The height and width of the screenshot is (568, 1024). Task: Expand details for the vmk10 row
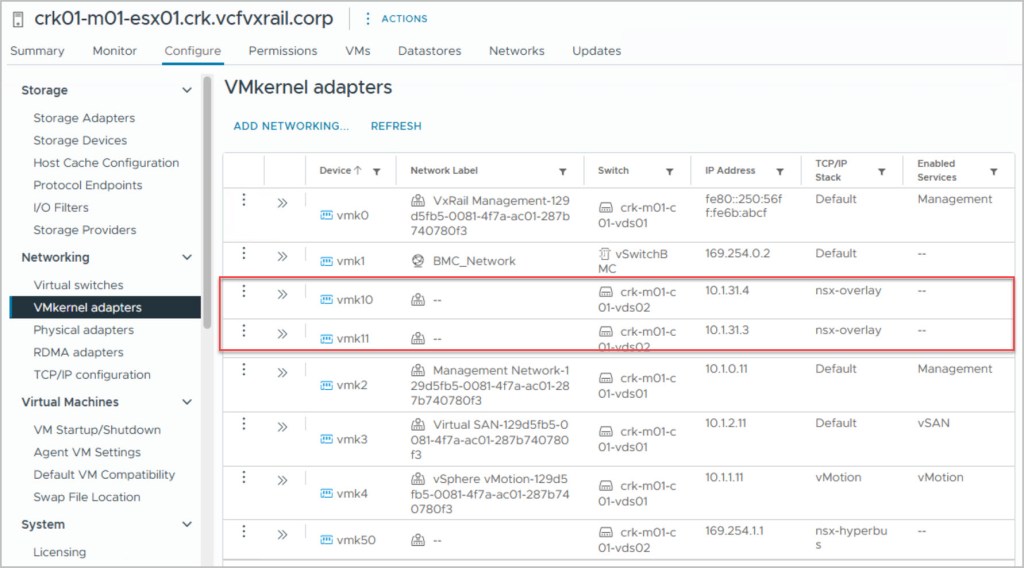(282, 294)
